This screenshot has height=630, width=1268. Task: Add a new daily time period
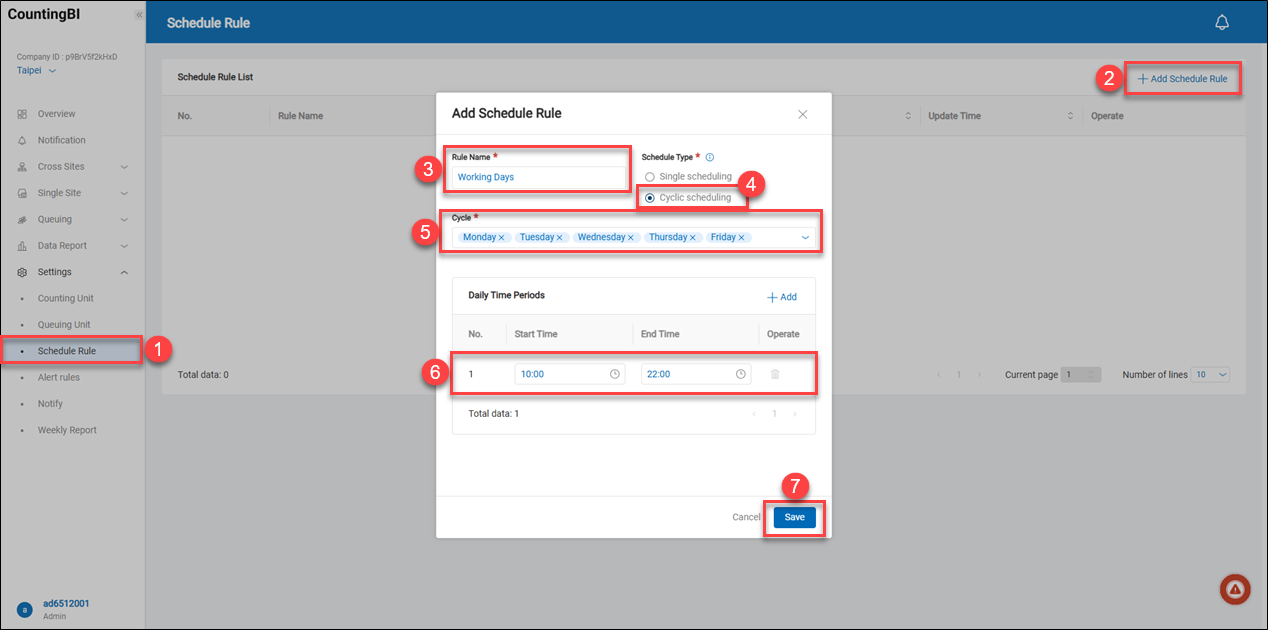pyautogui.click(x=782, y=297)
